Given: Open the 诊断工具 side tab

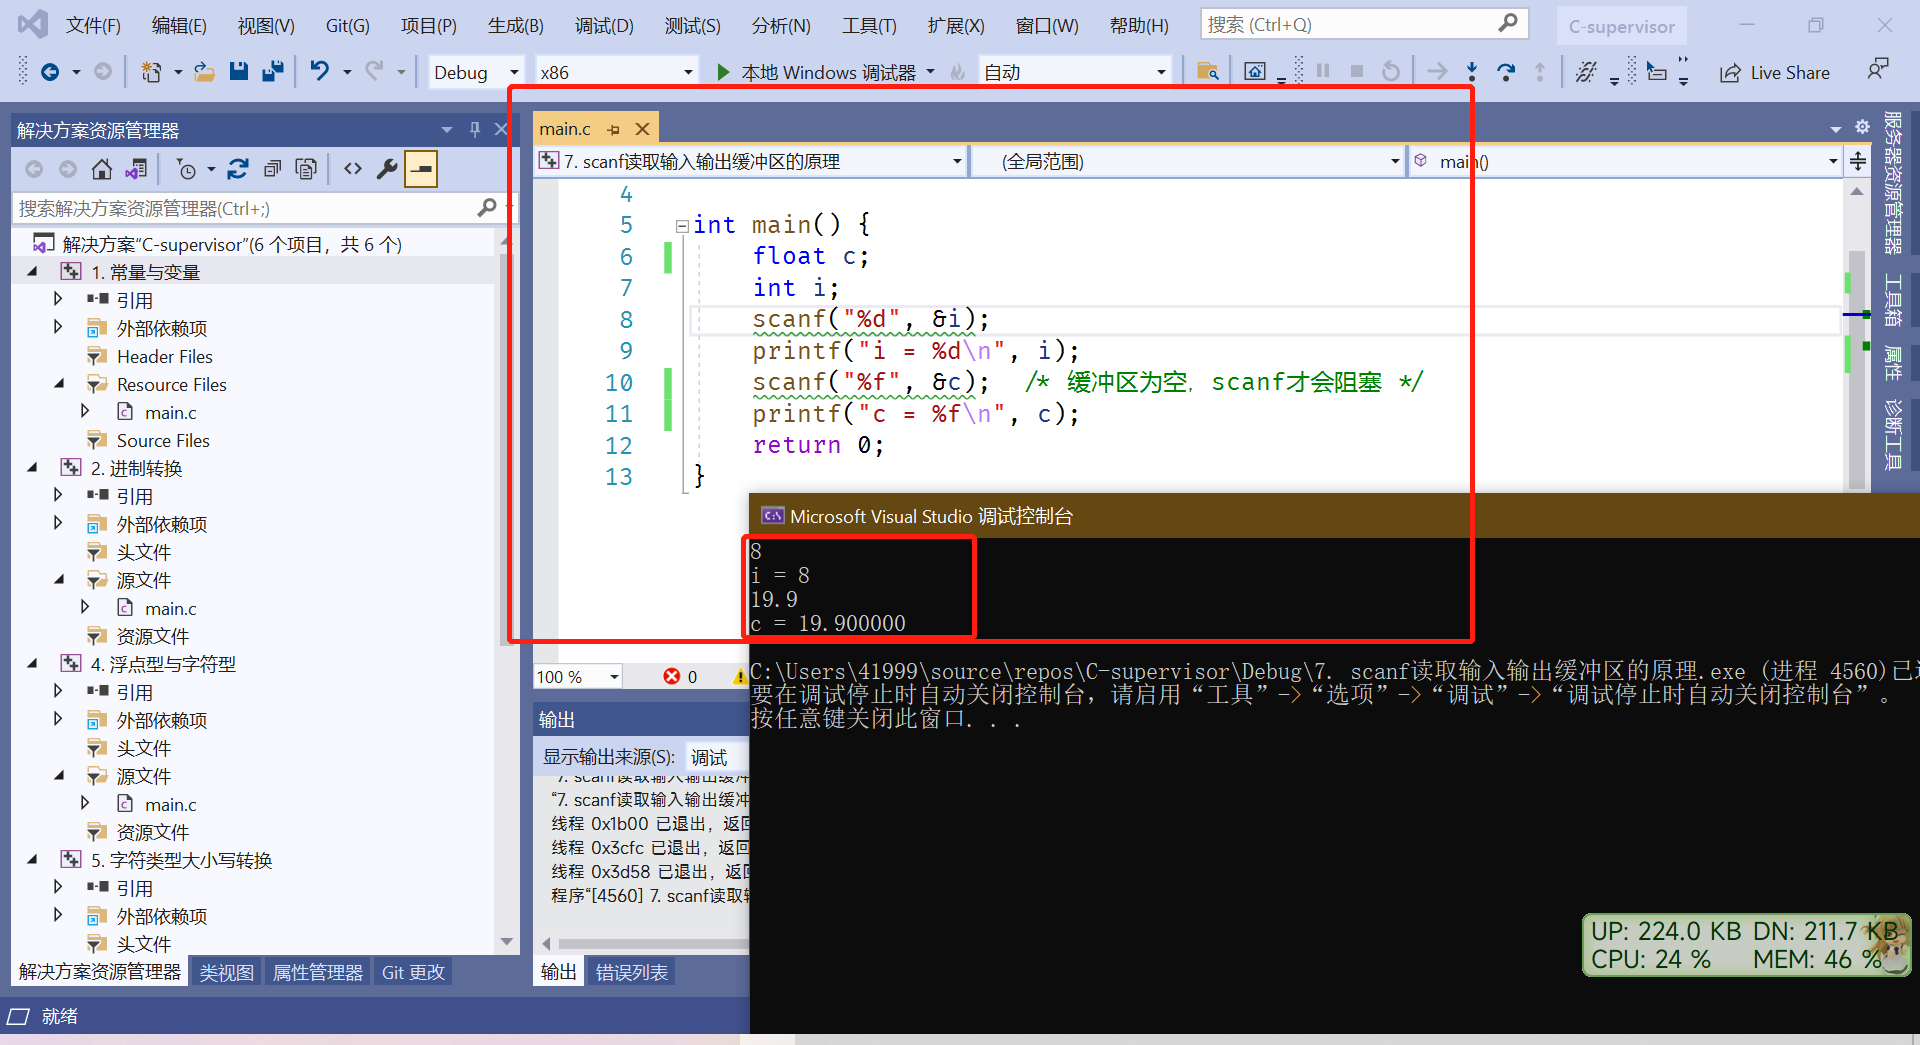Looking at the screenshot, I should 1892,434.
